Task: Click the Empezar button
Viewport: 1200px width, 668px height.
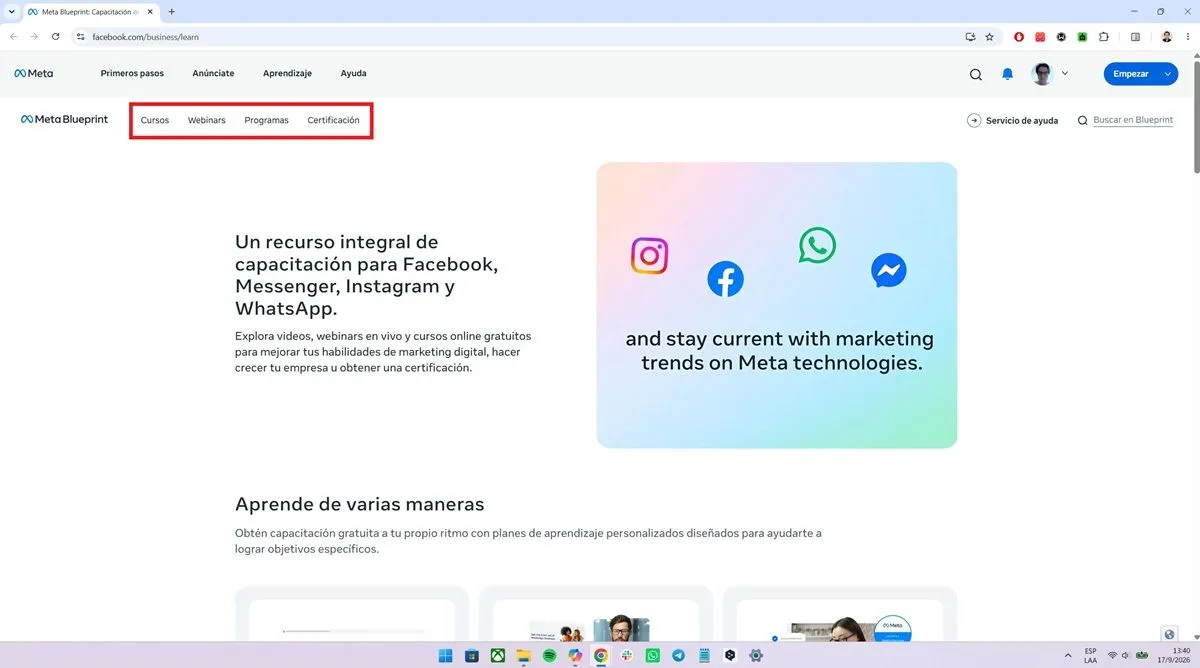Action: coord(1131,74)
